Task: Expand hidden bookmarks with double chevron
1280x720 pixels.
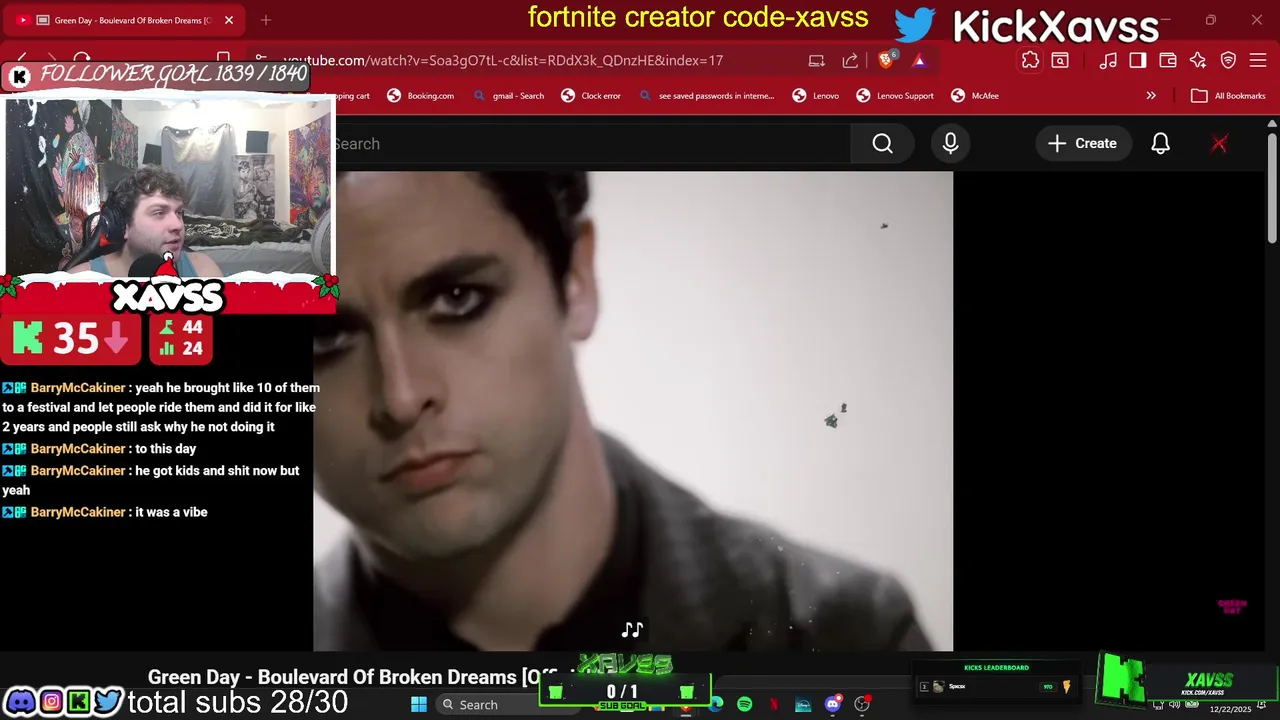Action: click(1151, 96)
